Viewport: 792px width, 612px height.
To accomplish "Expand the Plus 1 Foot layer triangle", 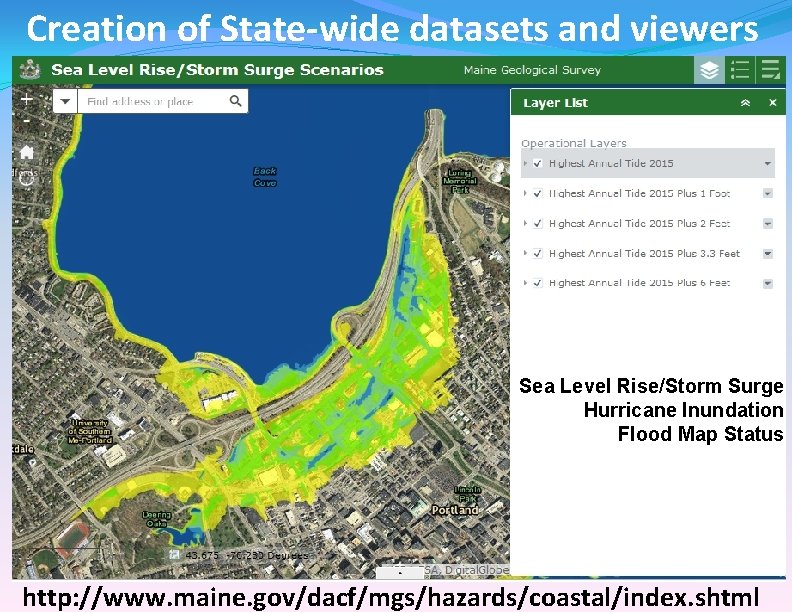I will [525, 193].
